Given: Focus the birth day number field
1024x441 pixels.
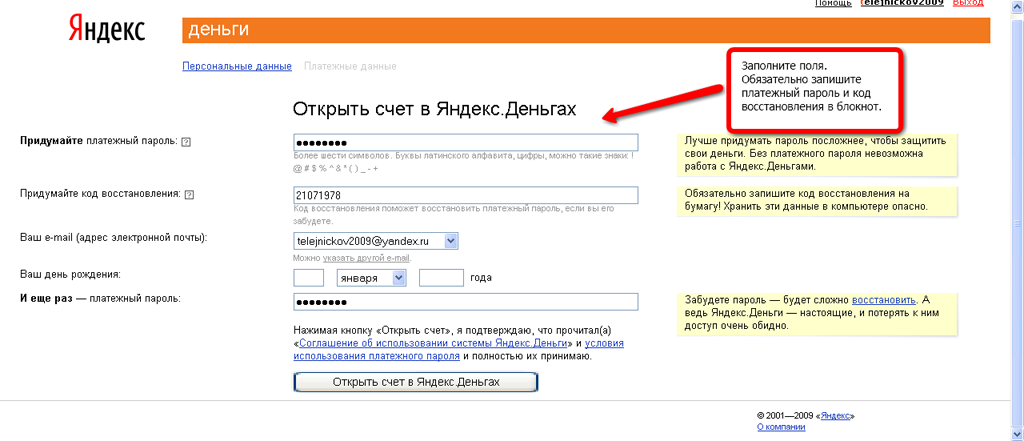Looking at the screenshot, I should tap(309, 278).
